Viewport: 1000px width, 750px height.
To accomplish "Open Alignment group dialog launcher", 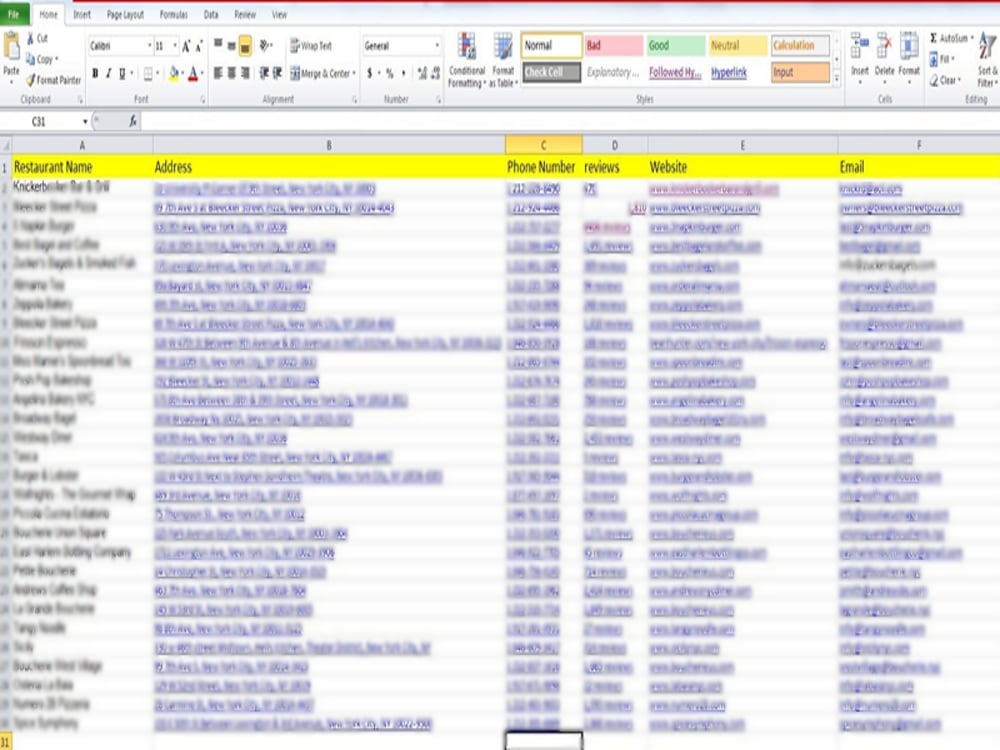I will click(355, 99).
